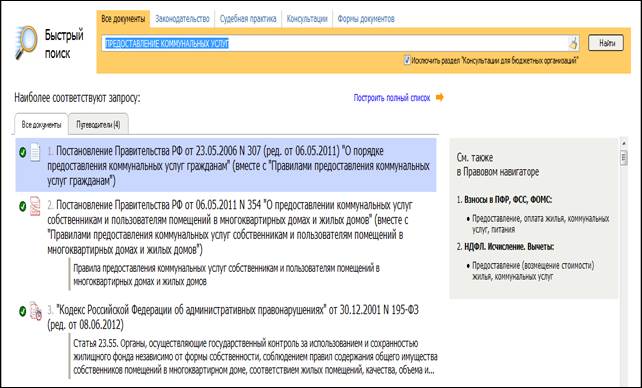
Task: Open 'Предоставление (возмещение стоимости) жилья, коммунальных услуг'
Action: (533, 271)
